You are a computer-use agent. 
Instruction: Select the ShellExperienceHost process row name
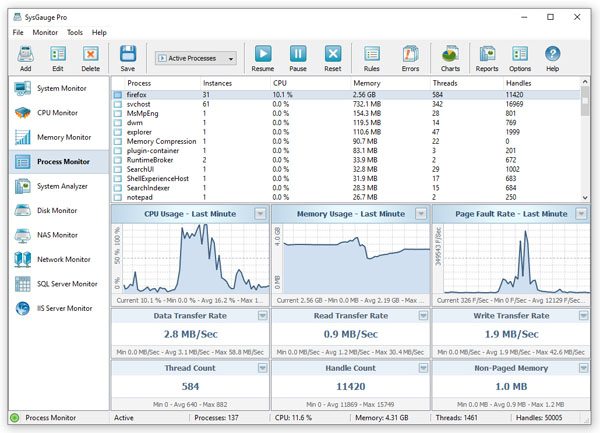[158, 179]
